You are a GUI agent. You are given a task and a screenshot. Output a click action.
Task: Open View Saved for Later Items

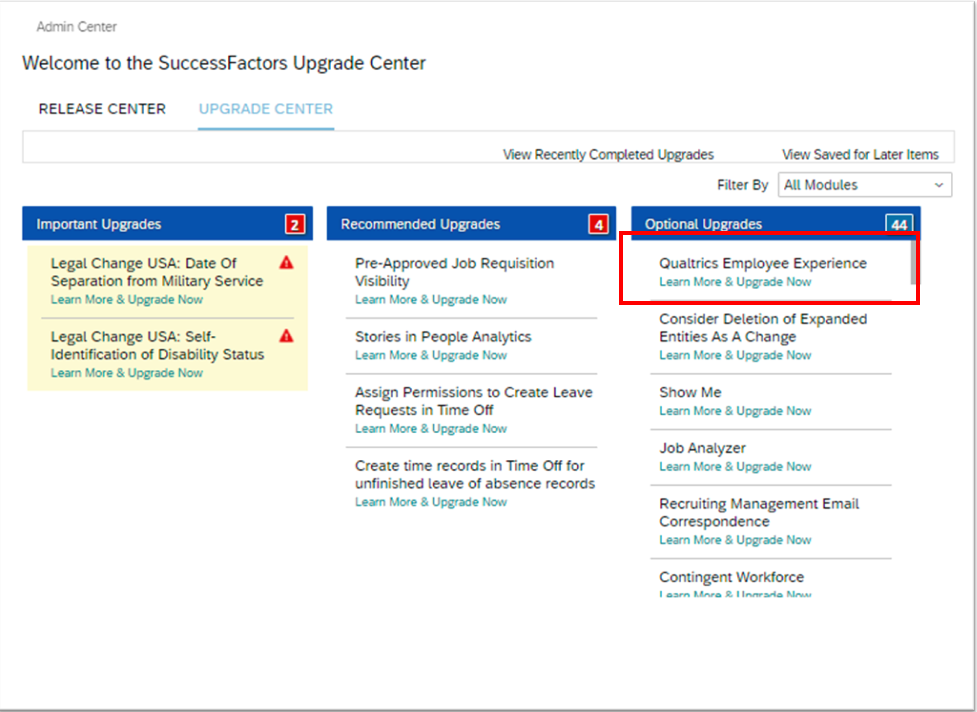860,154
